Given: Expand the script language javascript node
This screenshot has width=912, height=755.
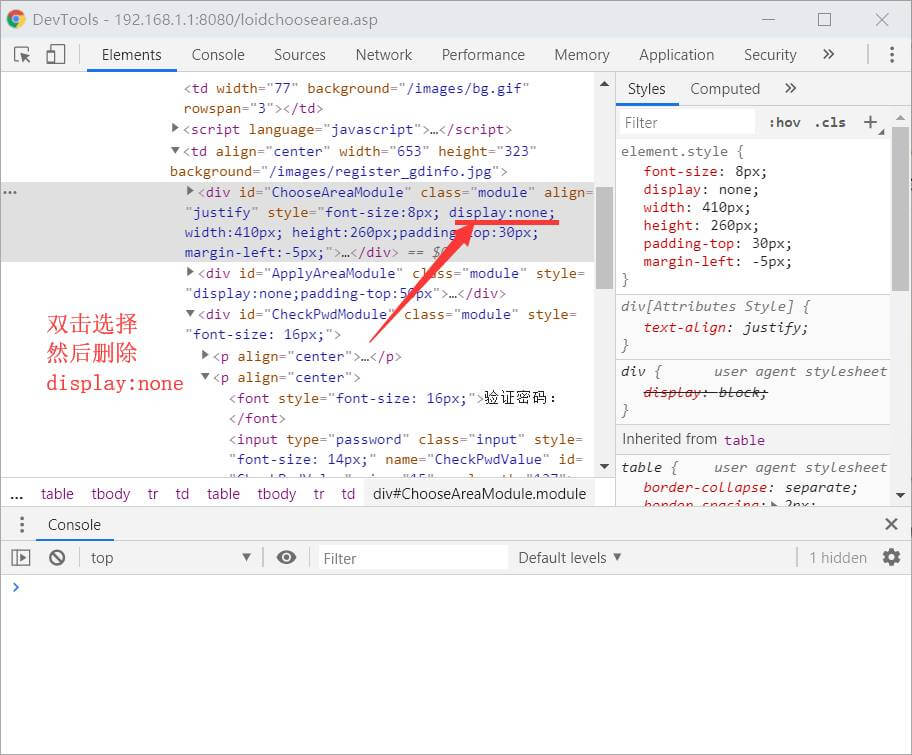Looking at the screenshot, I should tap(176, 128).
